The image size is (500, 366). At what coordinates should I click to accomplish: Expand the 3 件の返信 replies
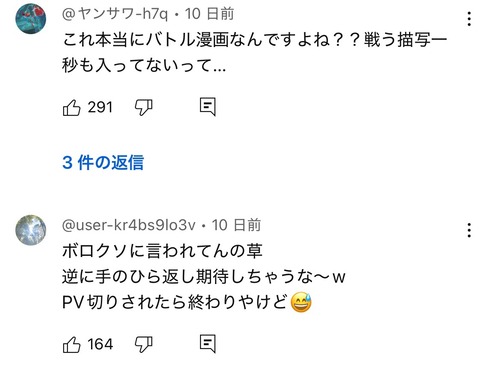click(103, 163)
